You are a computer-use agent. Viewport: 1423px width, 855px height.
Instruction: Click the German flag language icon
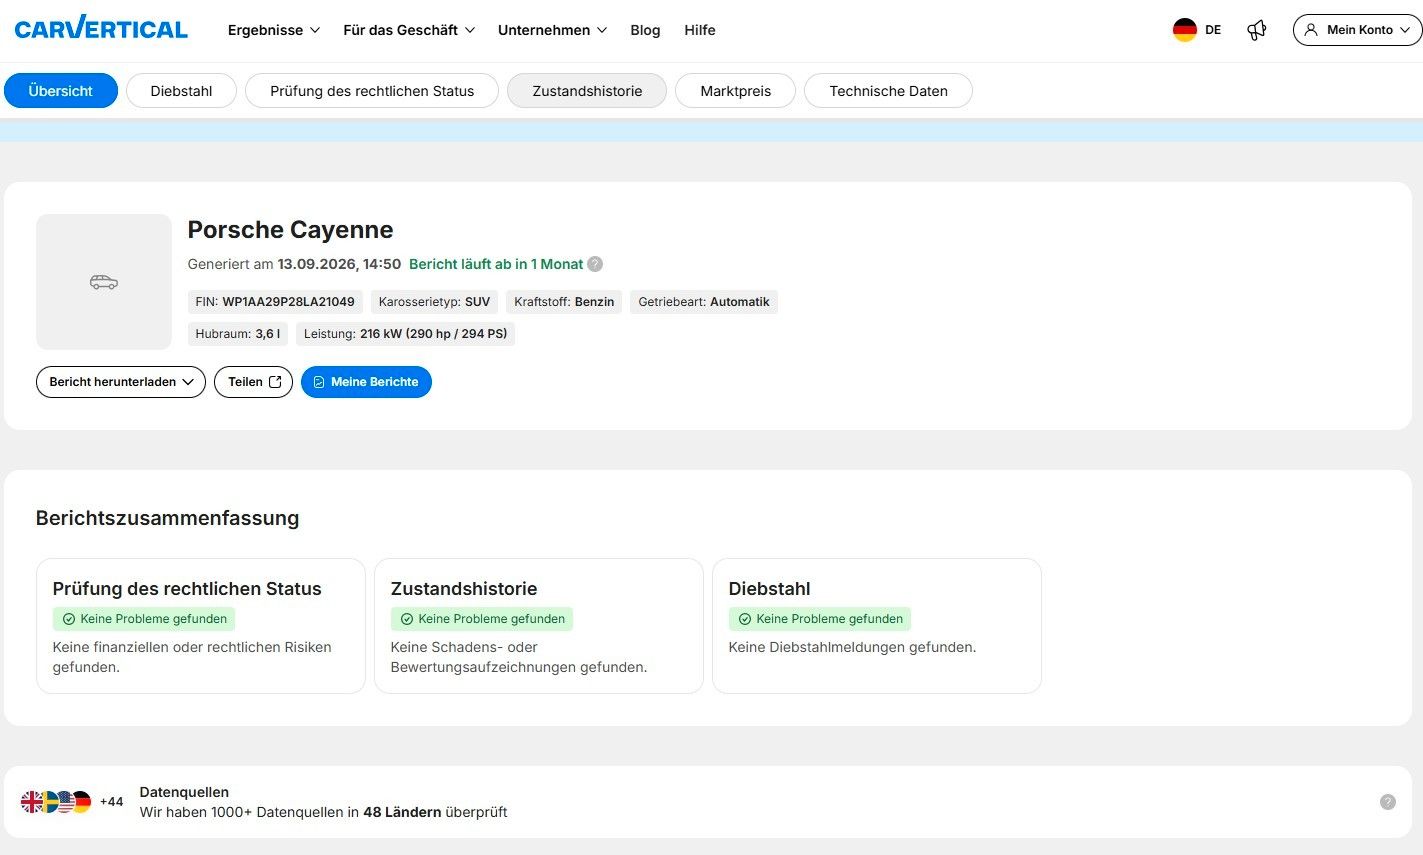[x=1185, y=30]
